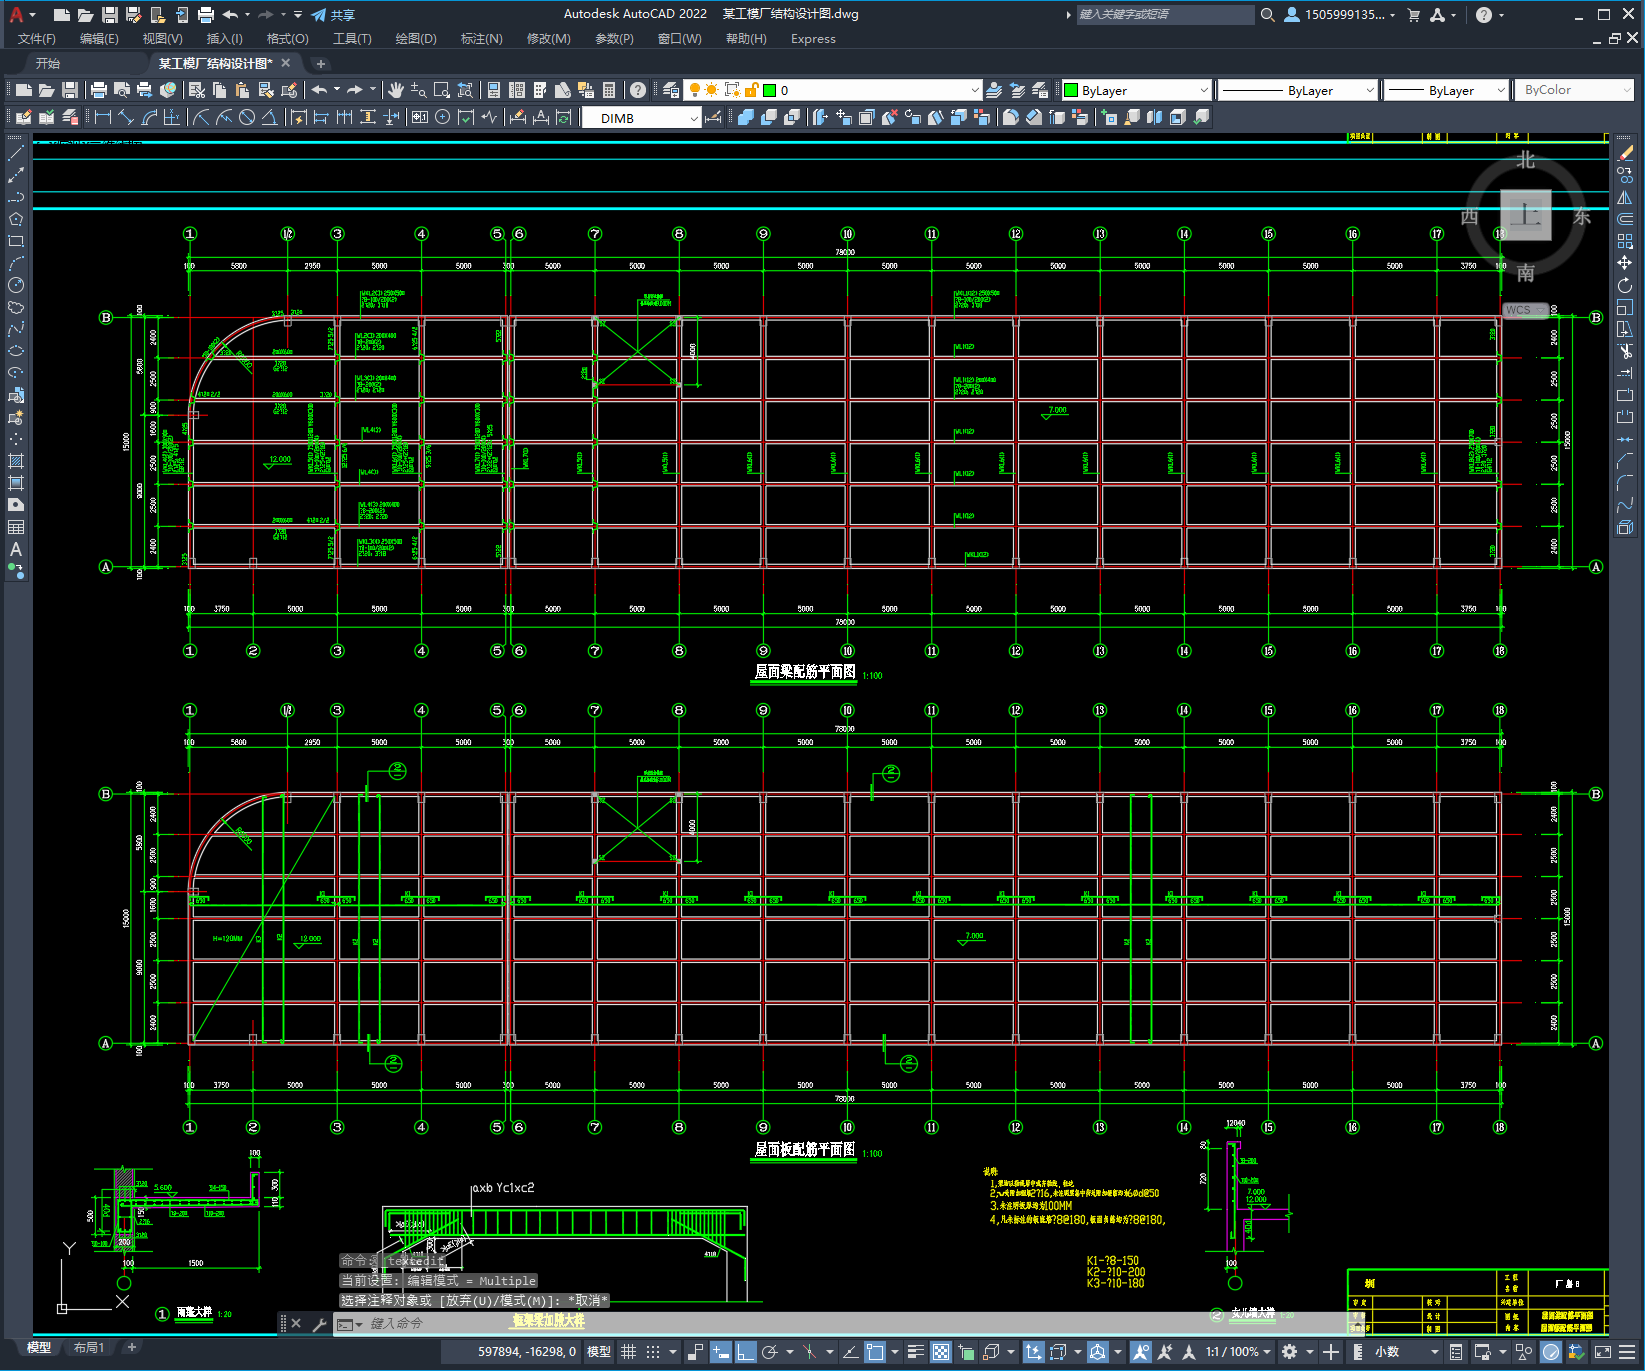Viewport: 1645px width, 1371px height.
Task: Toggle snap mode dots in status bar
Action: (653, 1352)
